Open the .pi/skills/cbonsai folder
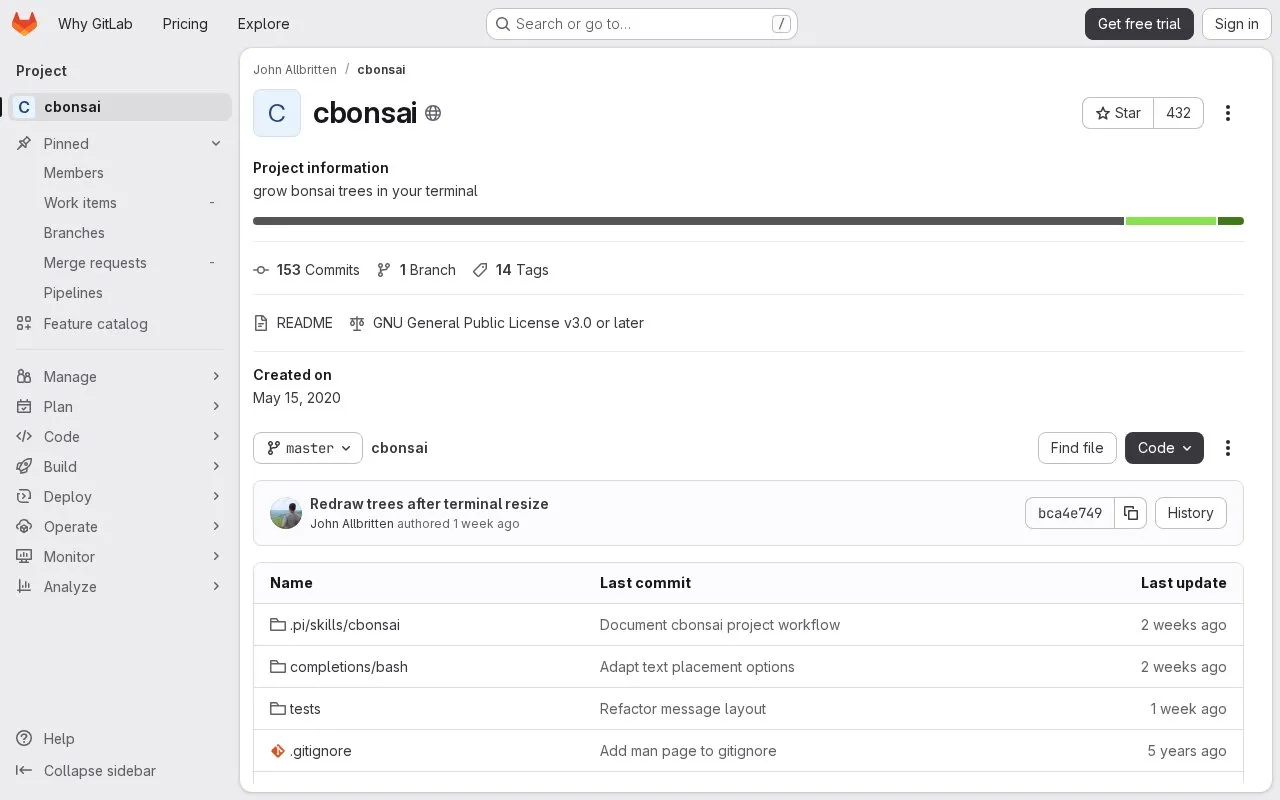Image resolution: width=1280 pixels, height=800 pixels. [x=345, y=625]
